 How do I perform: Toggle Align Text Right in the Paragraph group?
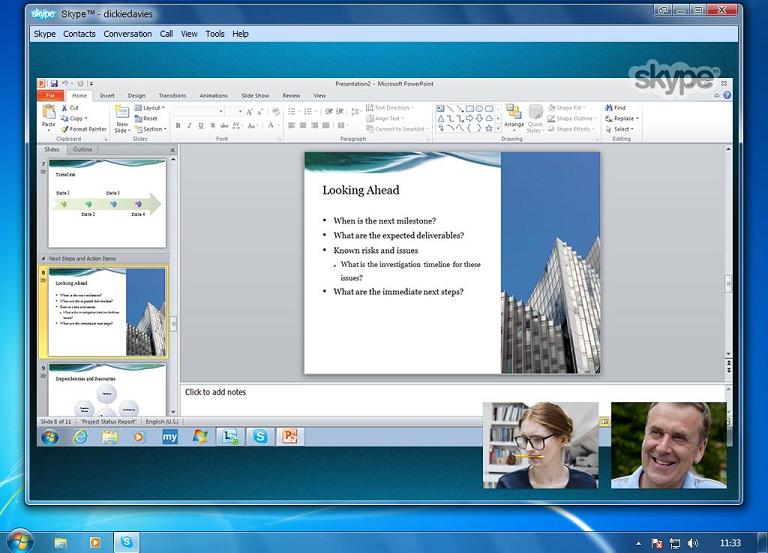click(314, 125)
